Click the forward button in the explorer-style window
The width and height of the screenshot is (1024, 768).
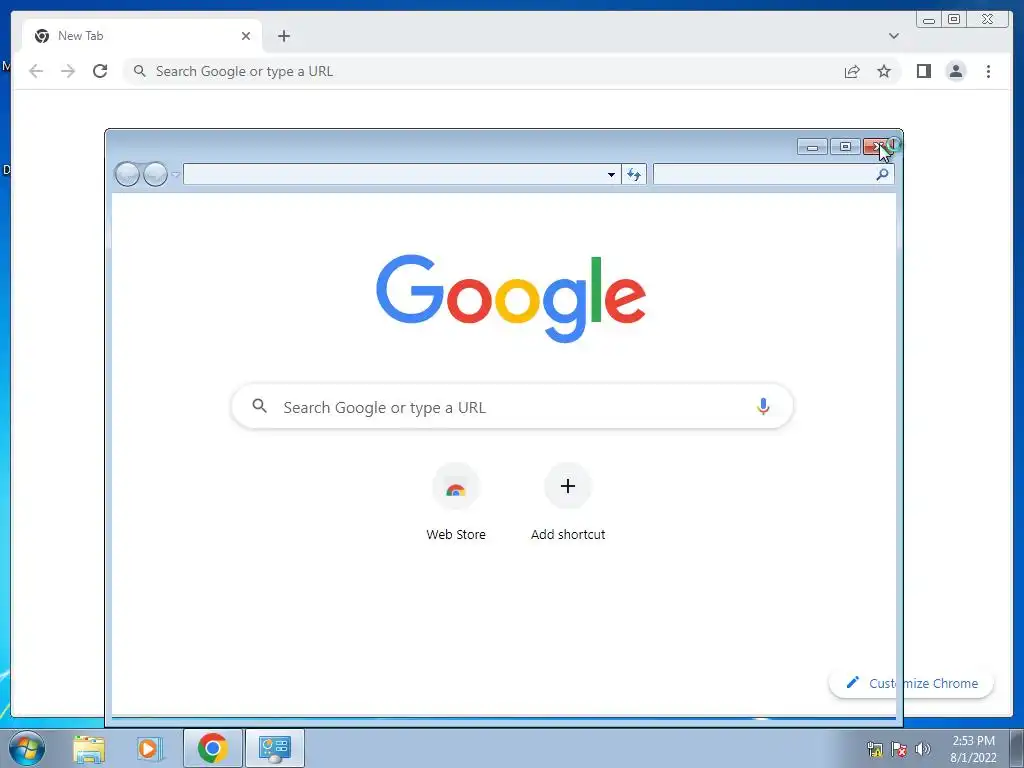click(155, 174)
